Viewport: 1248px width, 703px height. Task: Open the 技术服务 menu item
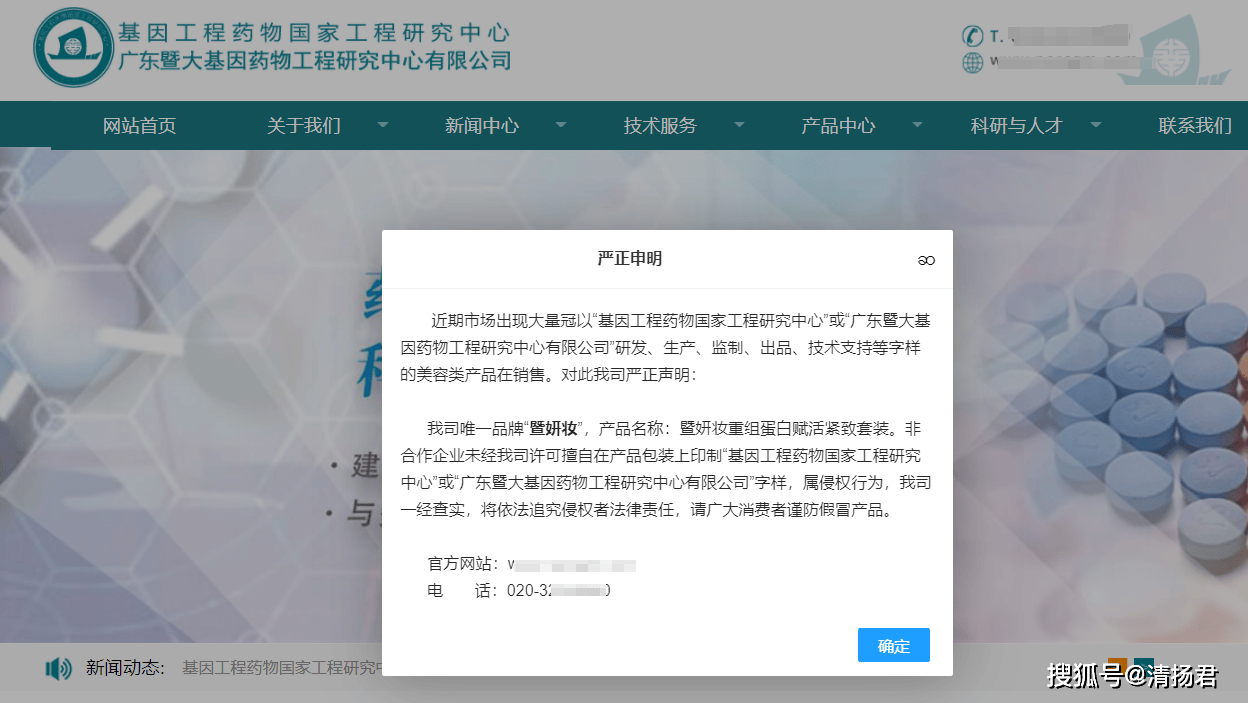(660, 126)
